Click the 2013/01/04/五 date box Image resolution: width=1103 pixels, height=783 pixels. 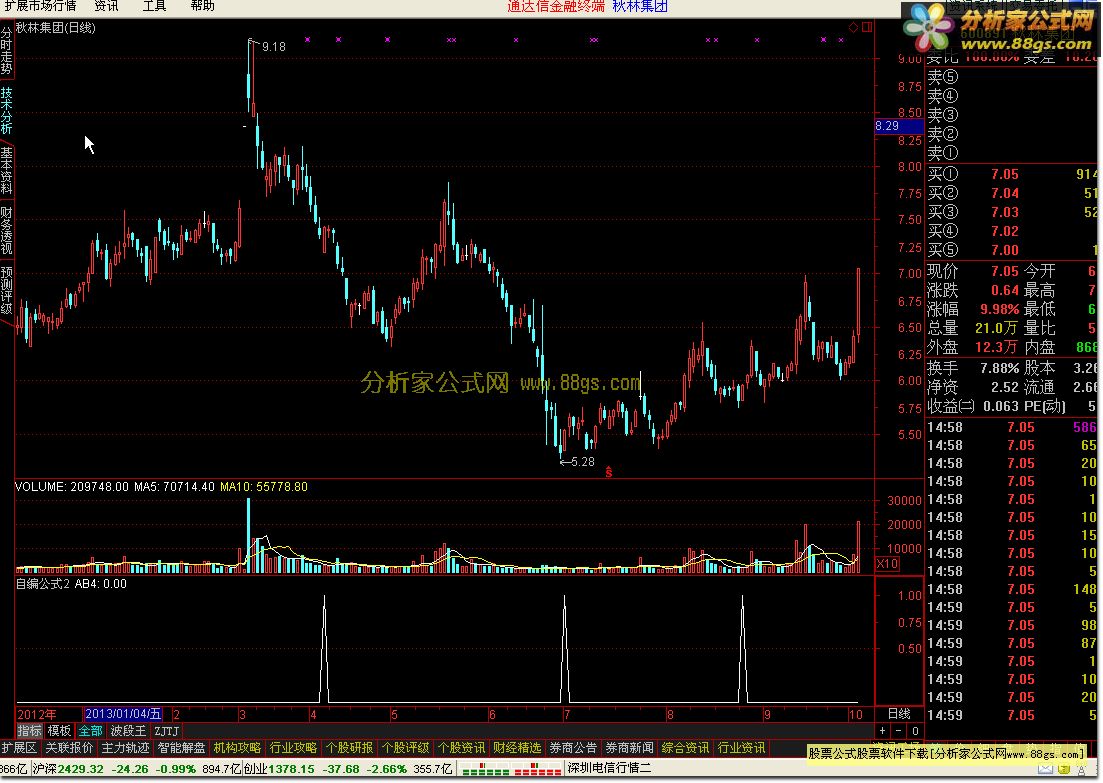coord(123,714)
